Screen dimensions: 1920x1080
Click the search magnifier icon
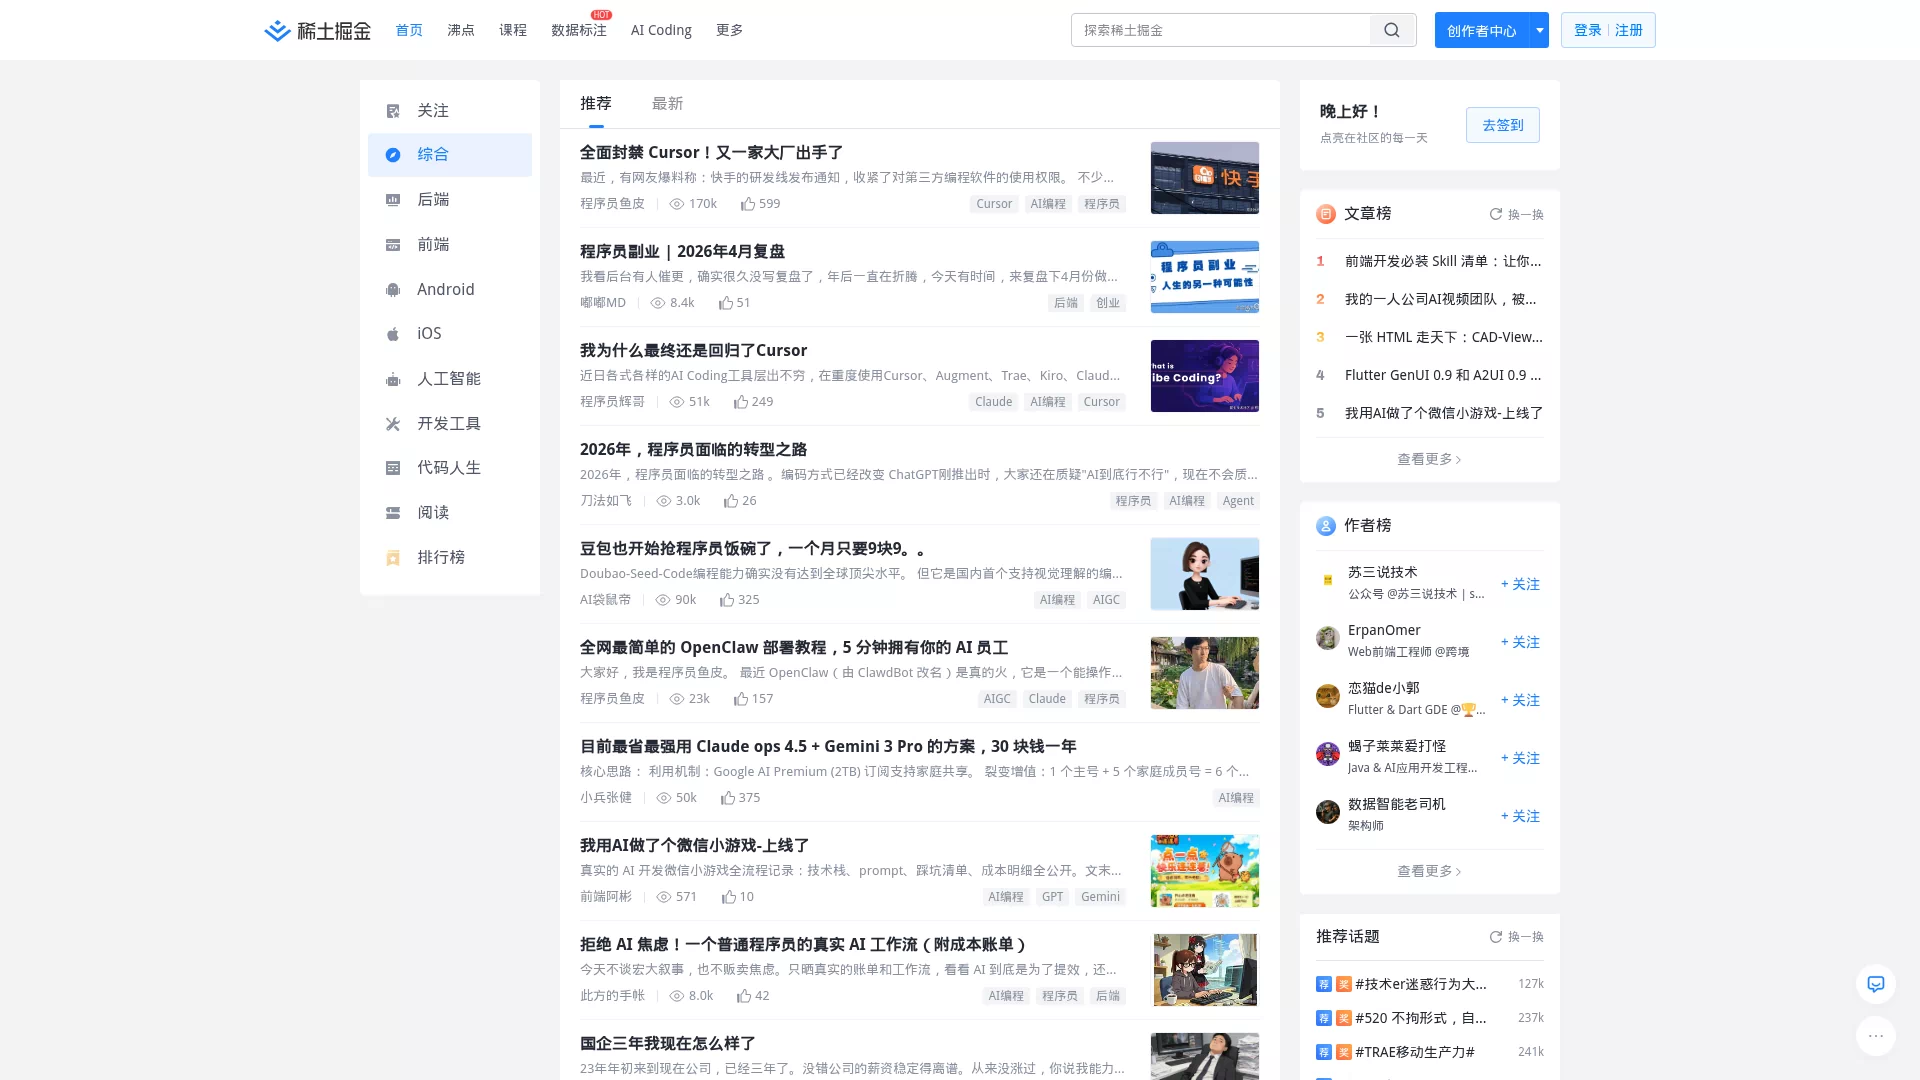pos(1392,30)
